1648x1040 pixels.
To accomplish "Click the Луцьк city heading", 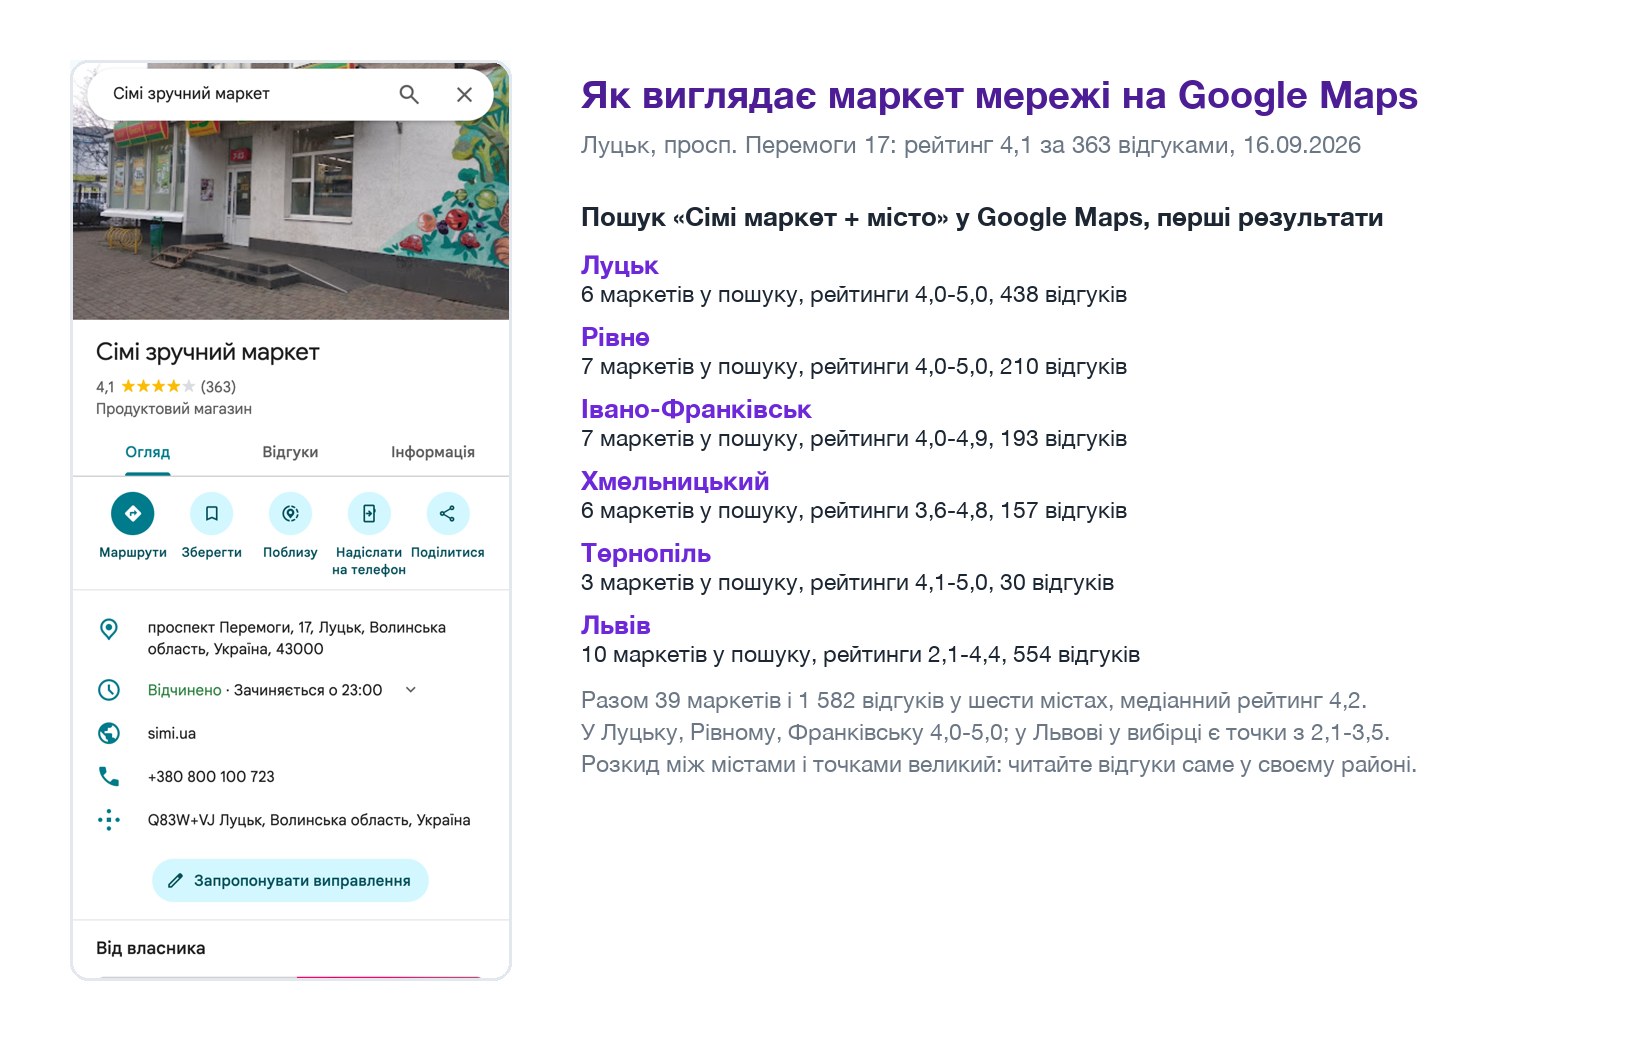I will click(620, 265).
